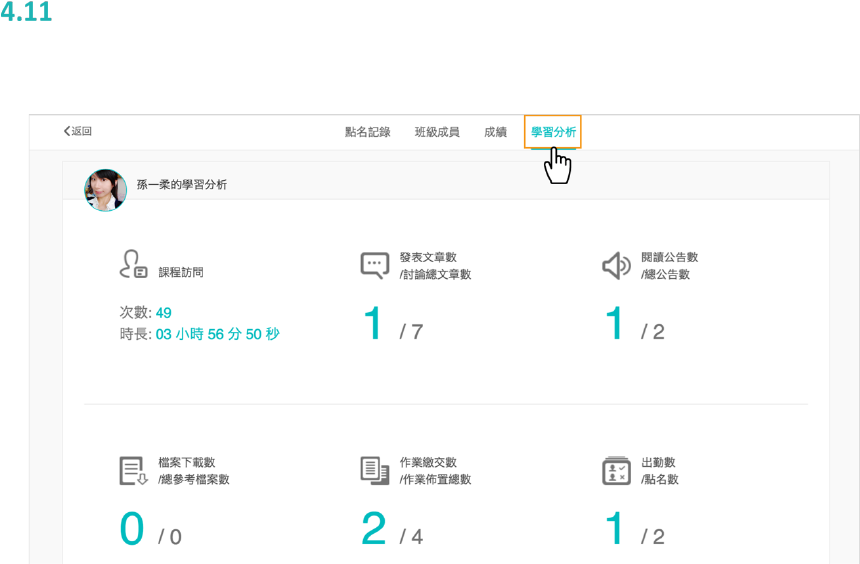Open the 班級成員 tab
This screenshot has height=564, width=860.
(x=437, y=132)
